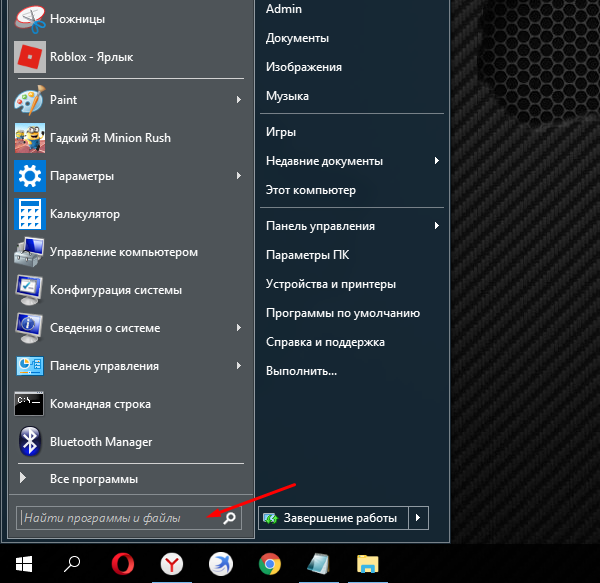Open Игры from the Start menu

pyautogui.click(x=281, y=132)
